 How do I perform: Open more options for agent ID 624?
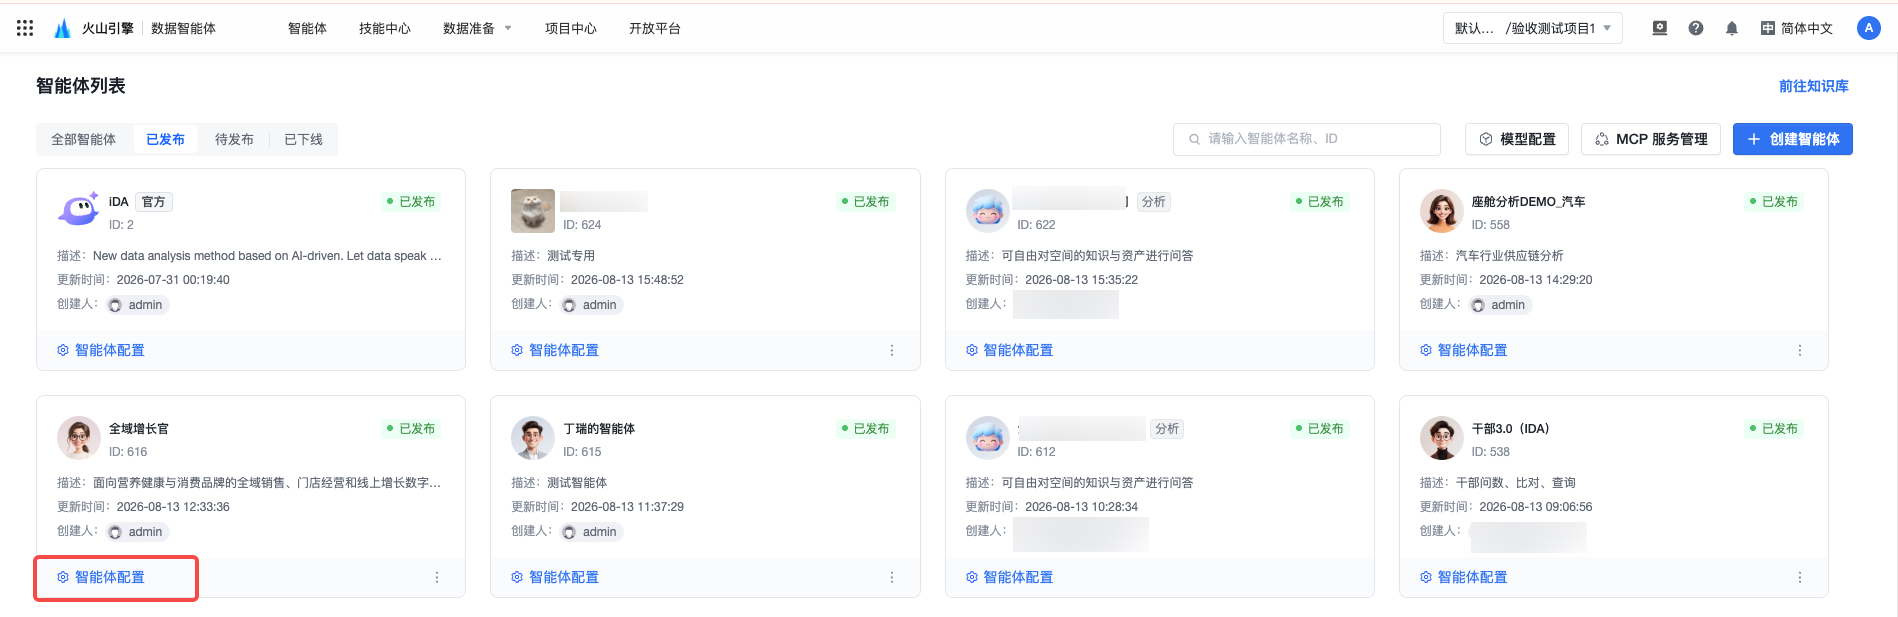(892, 350)
